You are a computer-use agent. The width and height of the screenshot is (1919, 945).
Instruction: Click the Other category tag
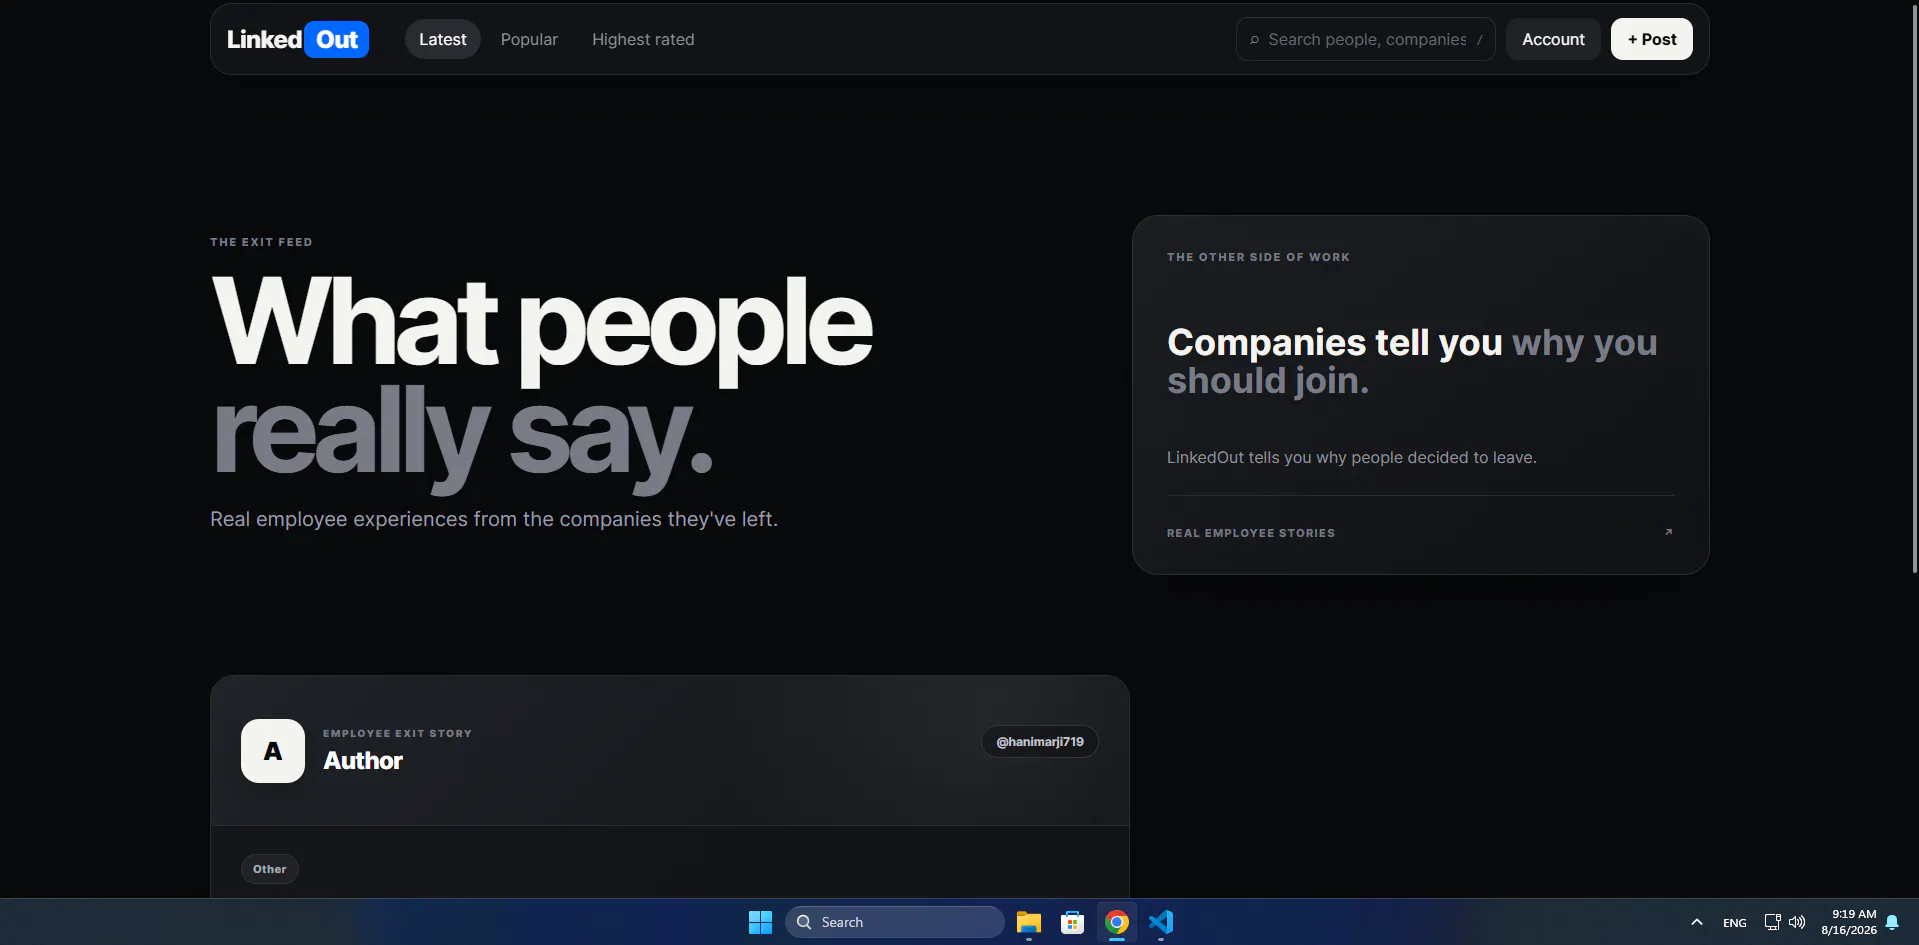coord(270,869)
